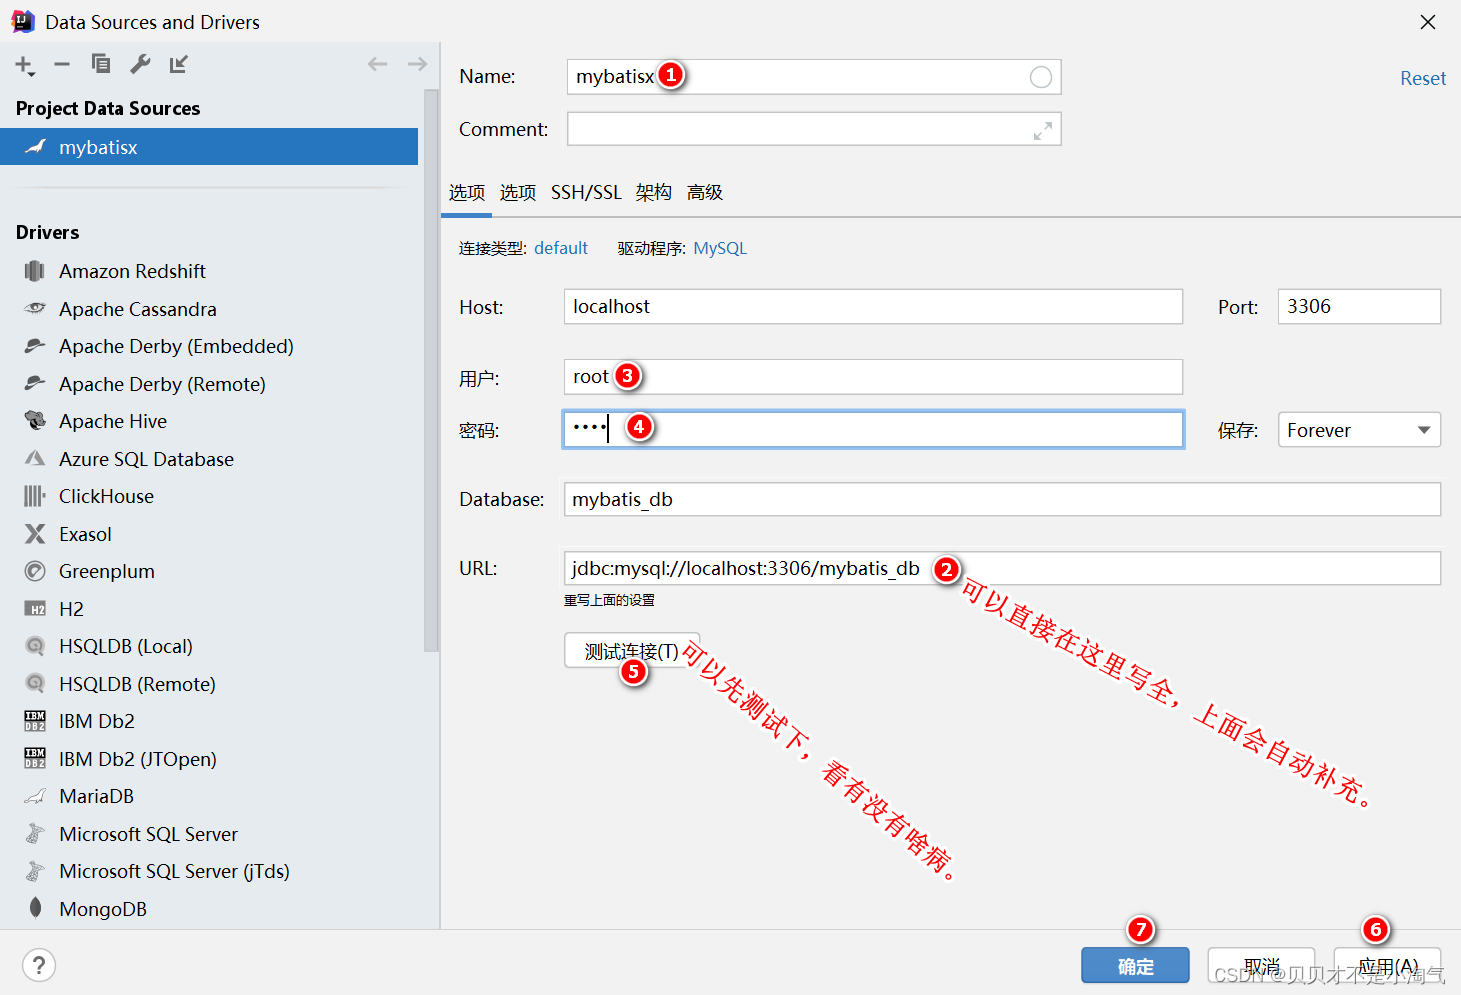This screenshot has width=1461, height=995.
Task: Focus the 密码 password field
Action: point(873,429)
